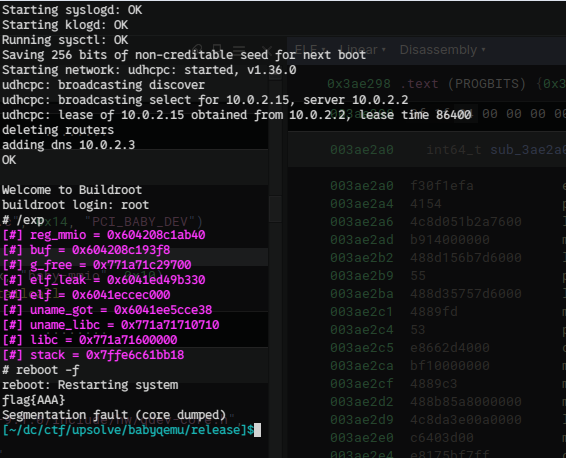Select opcode bytes e8662d4000

click(450, 348)
